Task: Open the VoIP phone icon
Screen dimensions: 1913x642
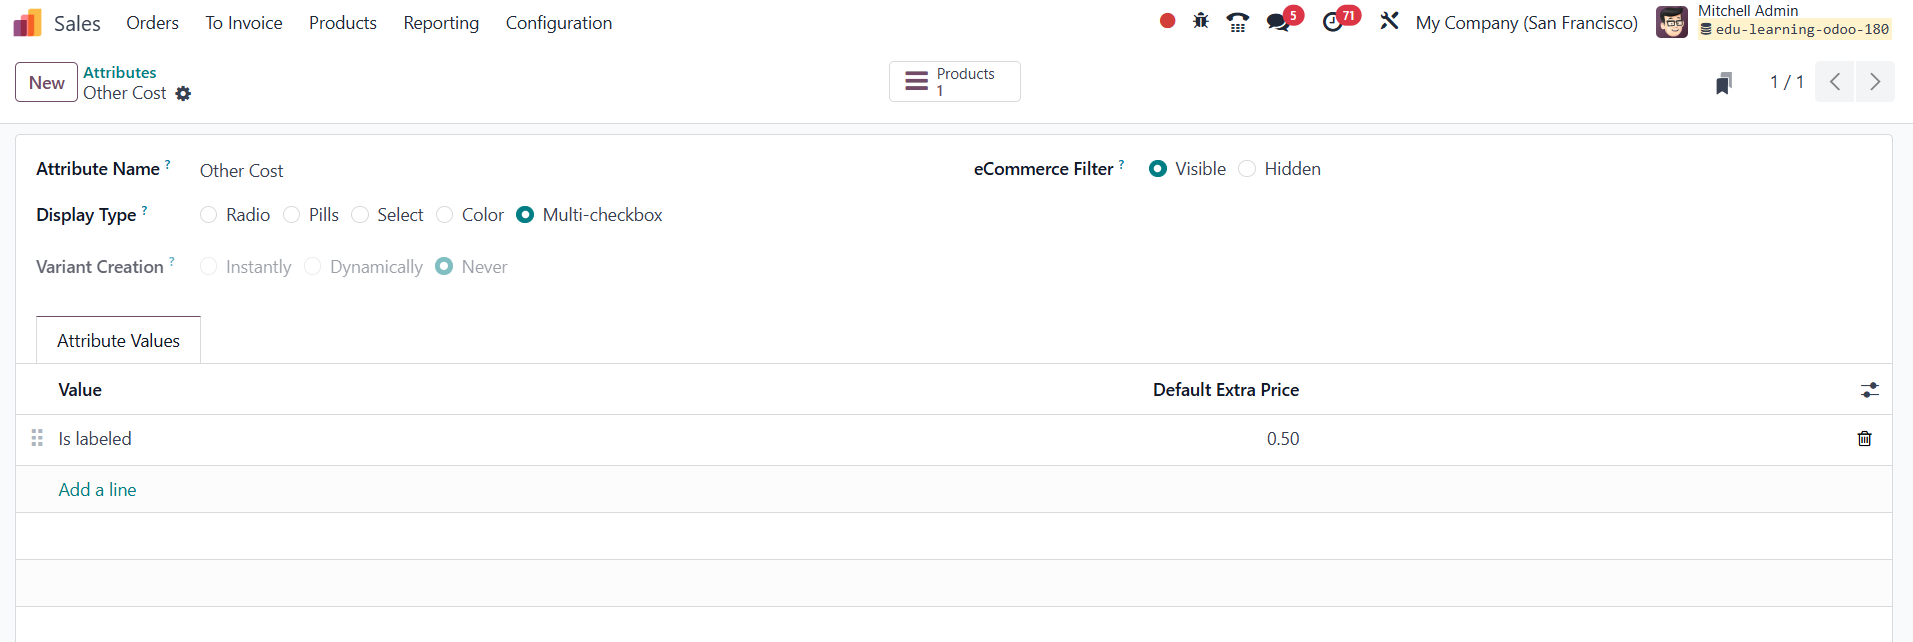Action: pyautogui.click(x=1237, y=22)
